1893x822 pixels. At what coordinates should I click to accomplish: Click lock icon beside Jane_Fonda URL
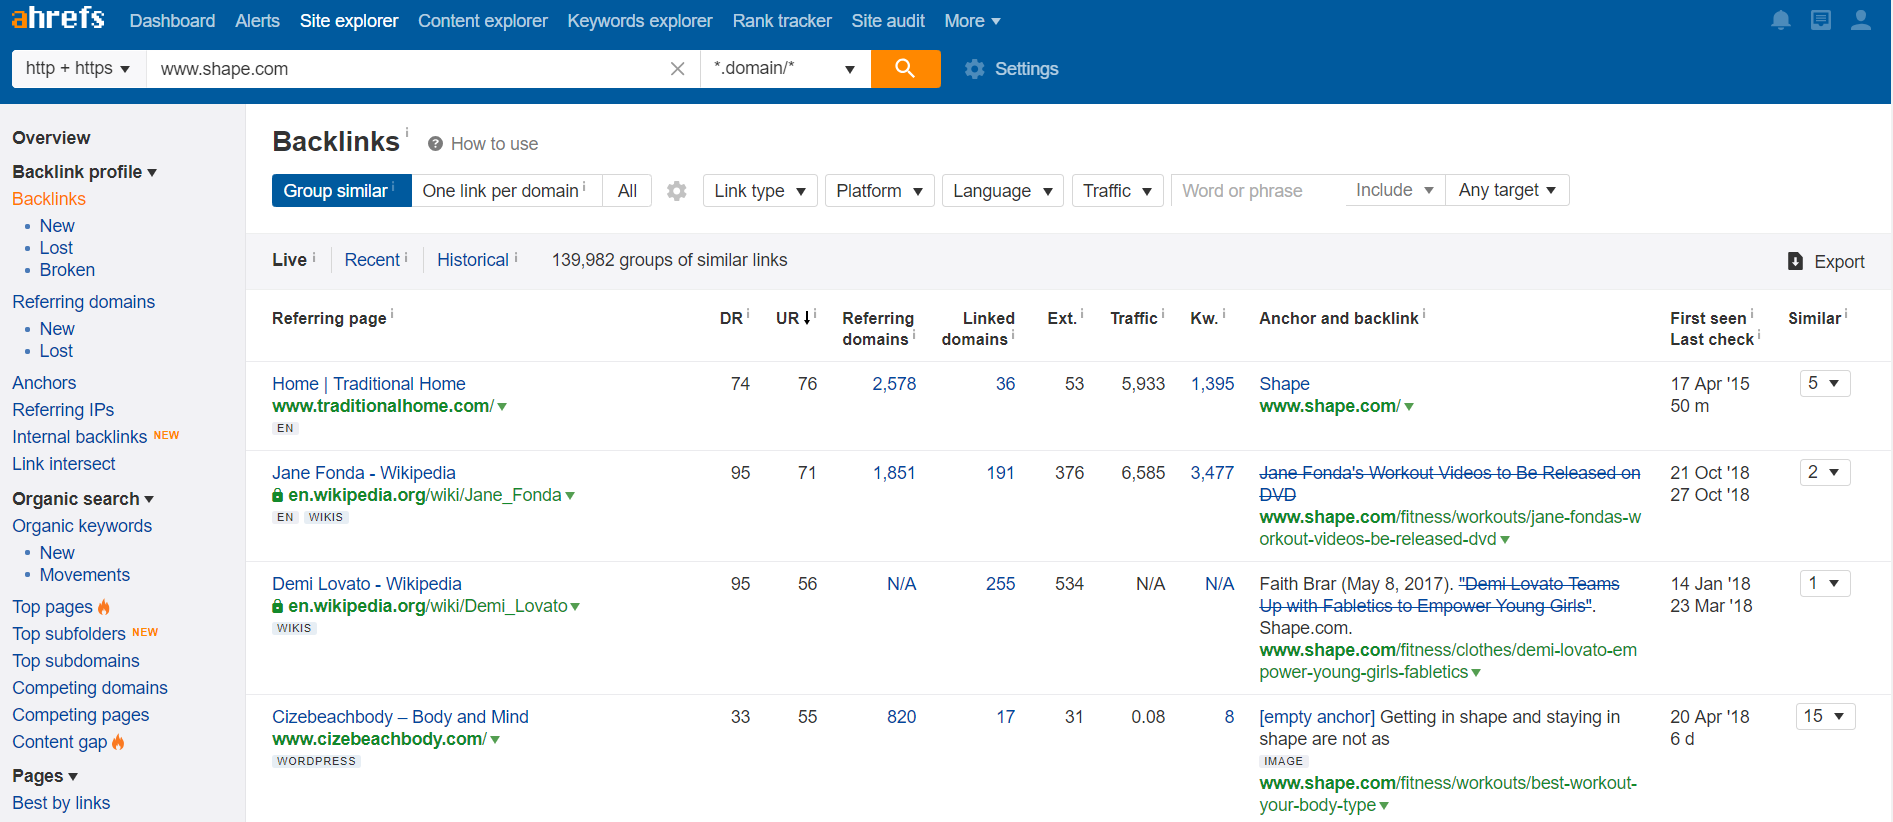[278, 496]
